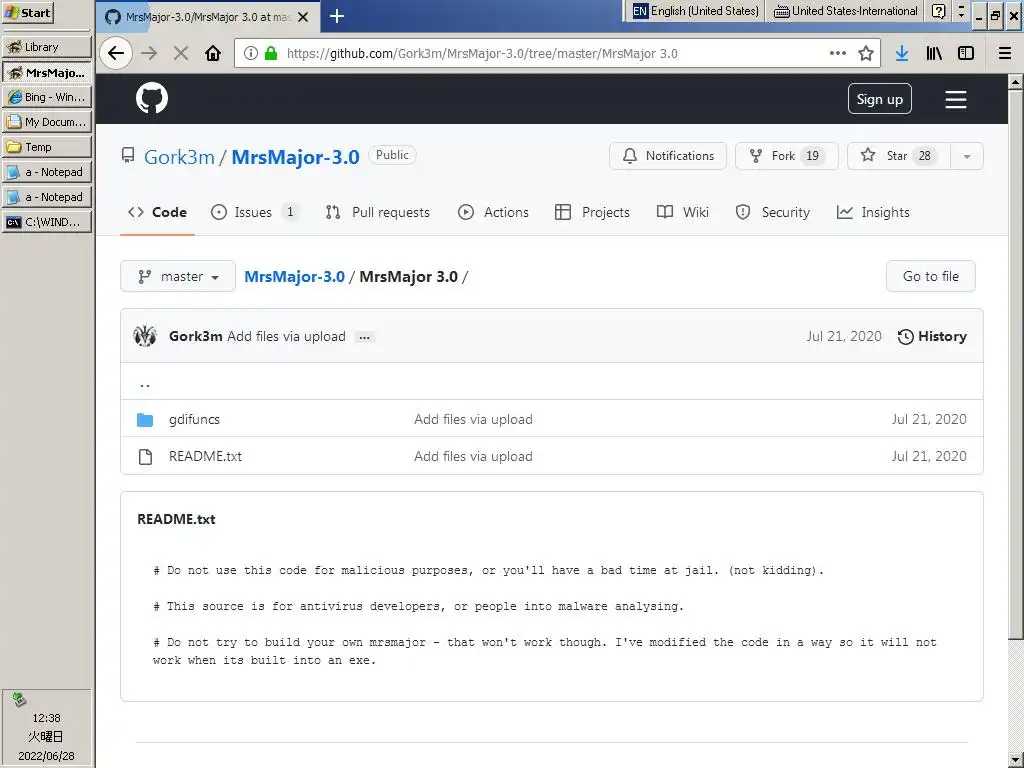The width and height of the screenshot is (1024, 768).
Task: Switch to Bing - Windows taskbar item
Action: pyautogui.click(x=46, y=97)
